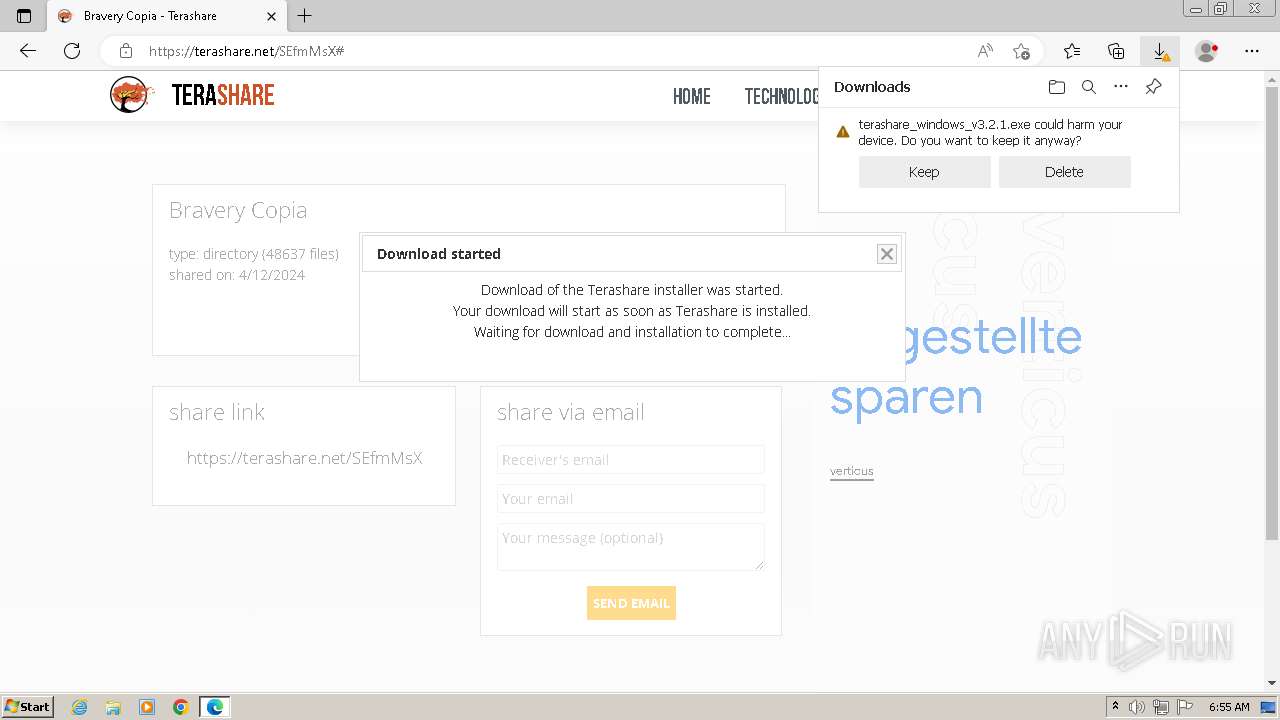Add this page to favorites
Viewport: 1280px width, 720px height.
click(1021, 51)
